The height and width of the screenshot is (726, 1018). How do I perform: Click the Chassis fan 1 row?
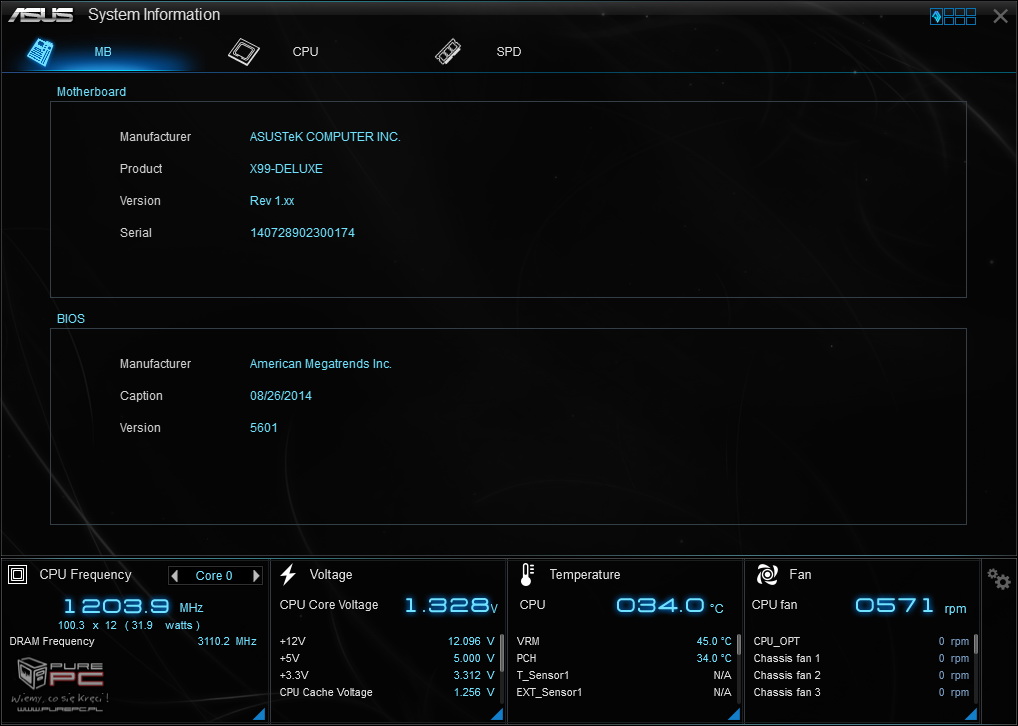[861, 658]
